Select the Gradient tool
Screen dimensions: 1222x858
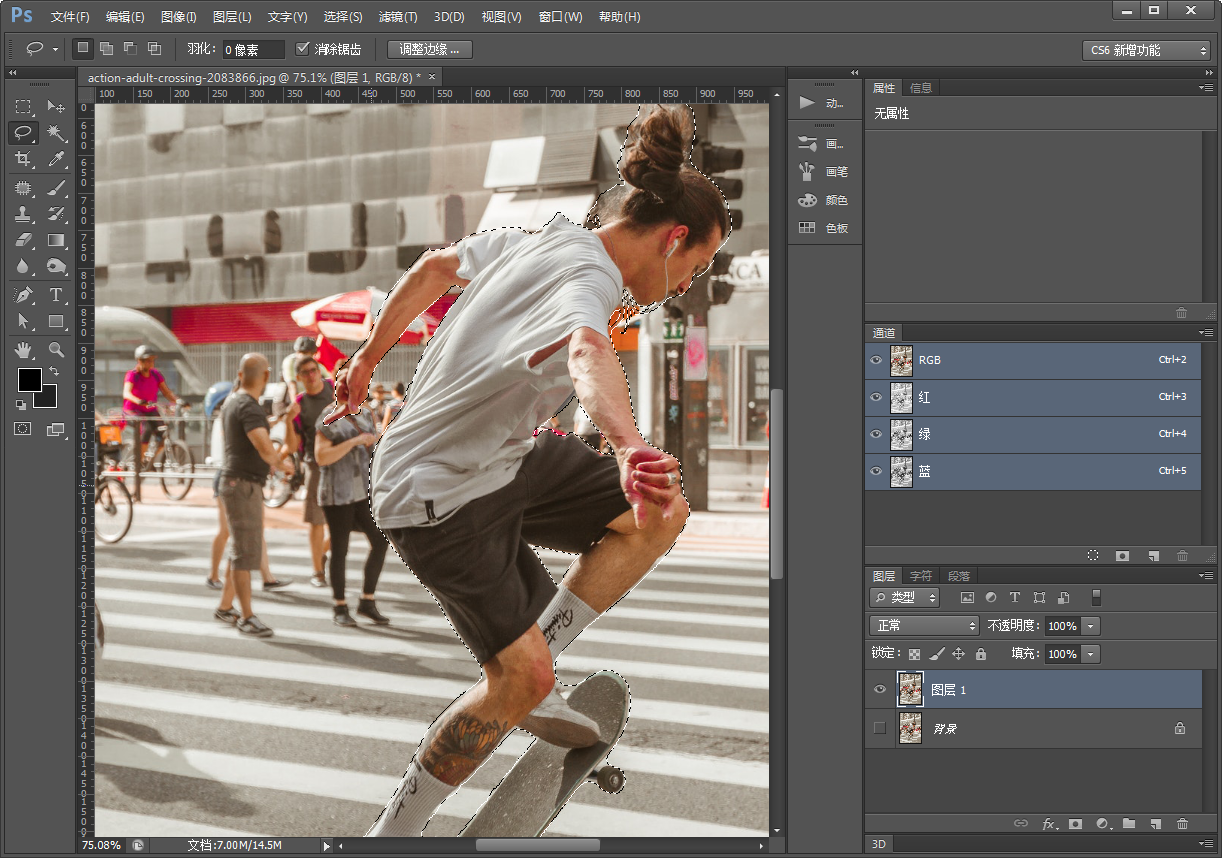[56, 240]
